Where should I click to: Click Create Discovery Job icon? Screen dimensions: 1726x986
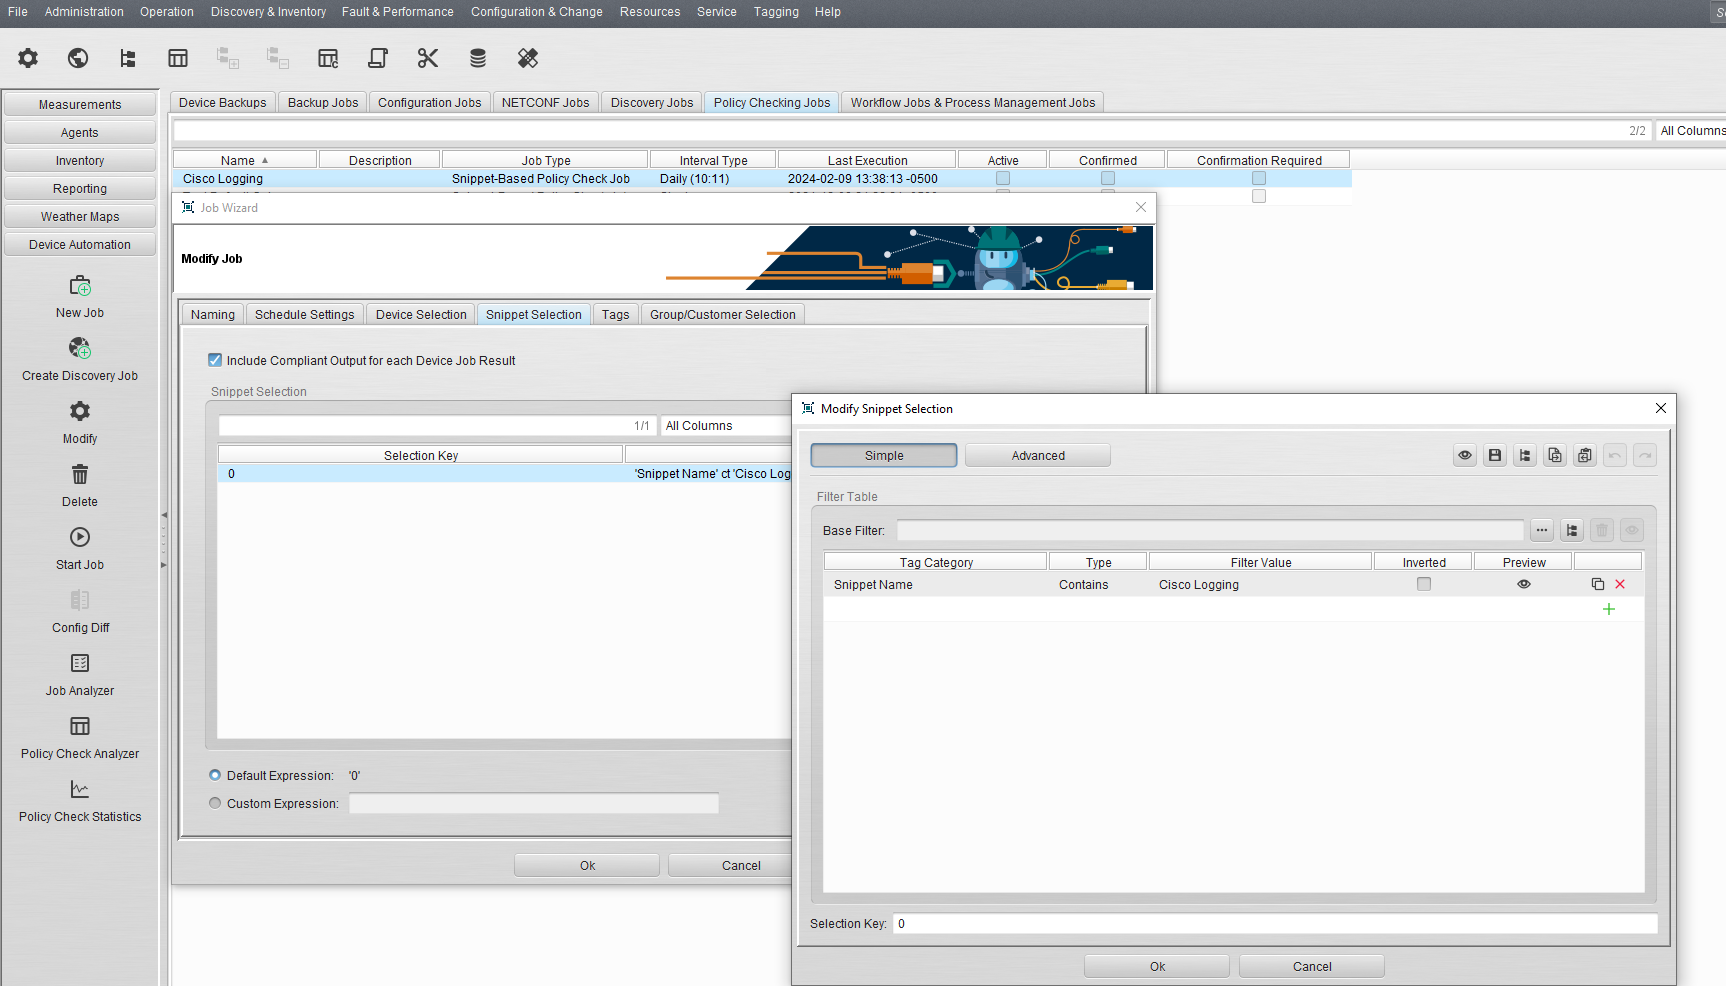tap(80, 348)
